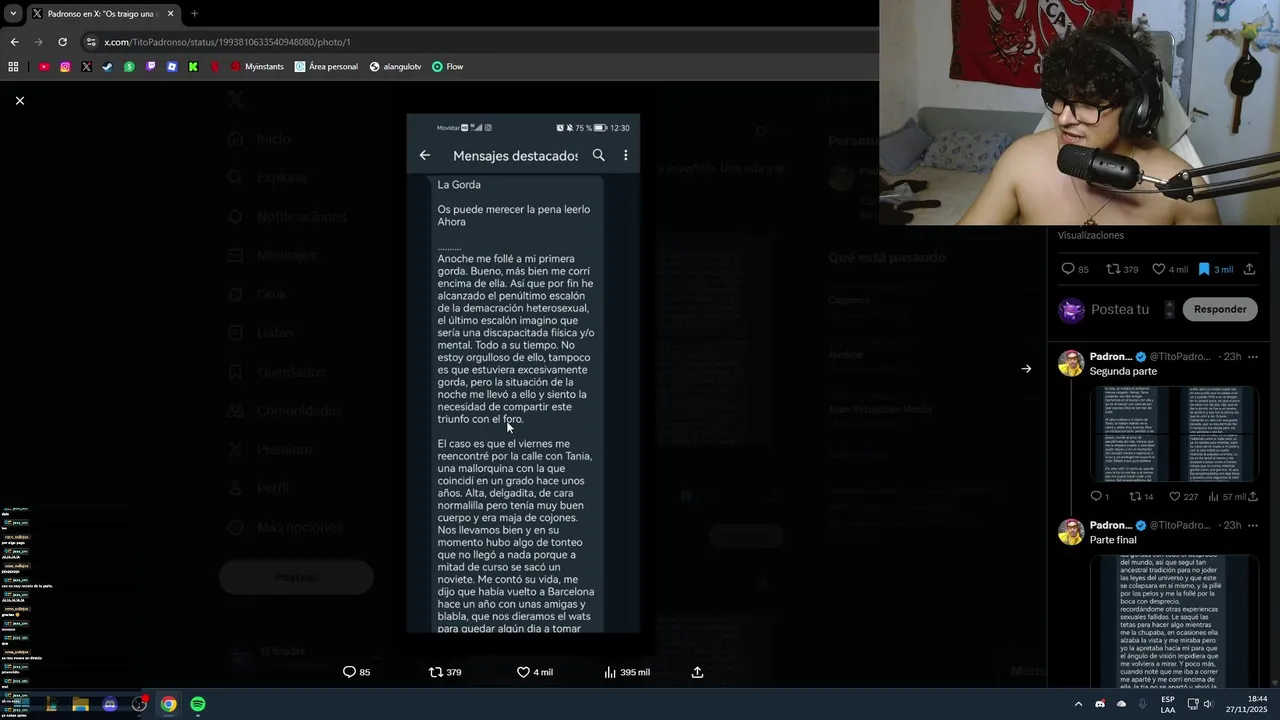
Task: Close the photo viewer with the X icon
Action: (x=19, y=100)
